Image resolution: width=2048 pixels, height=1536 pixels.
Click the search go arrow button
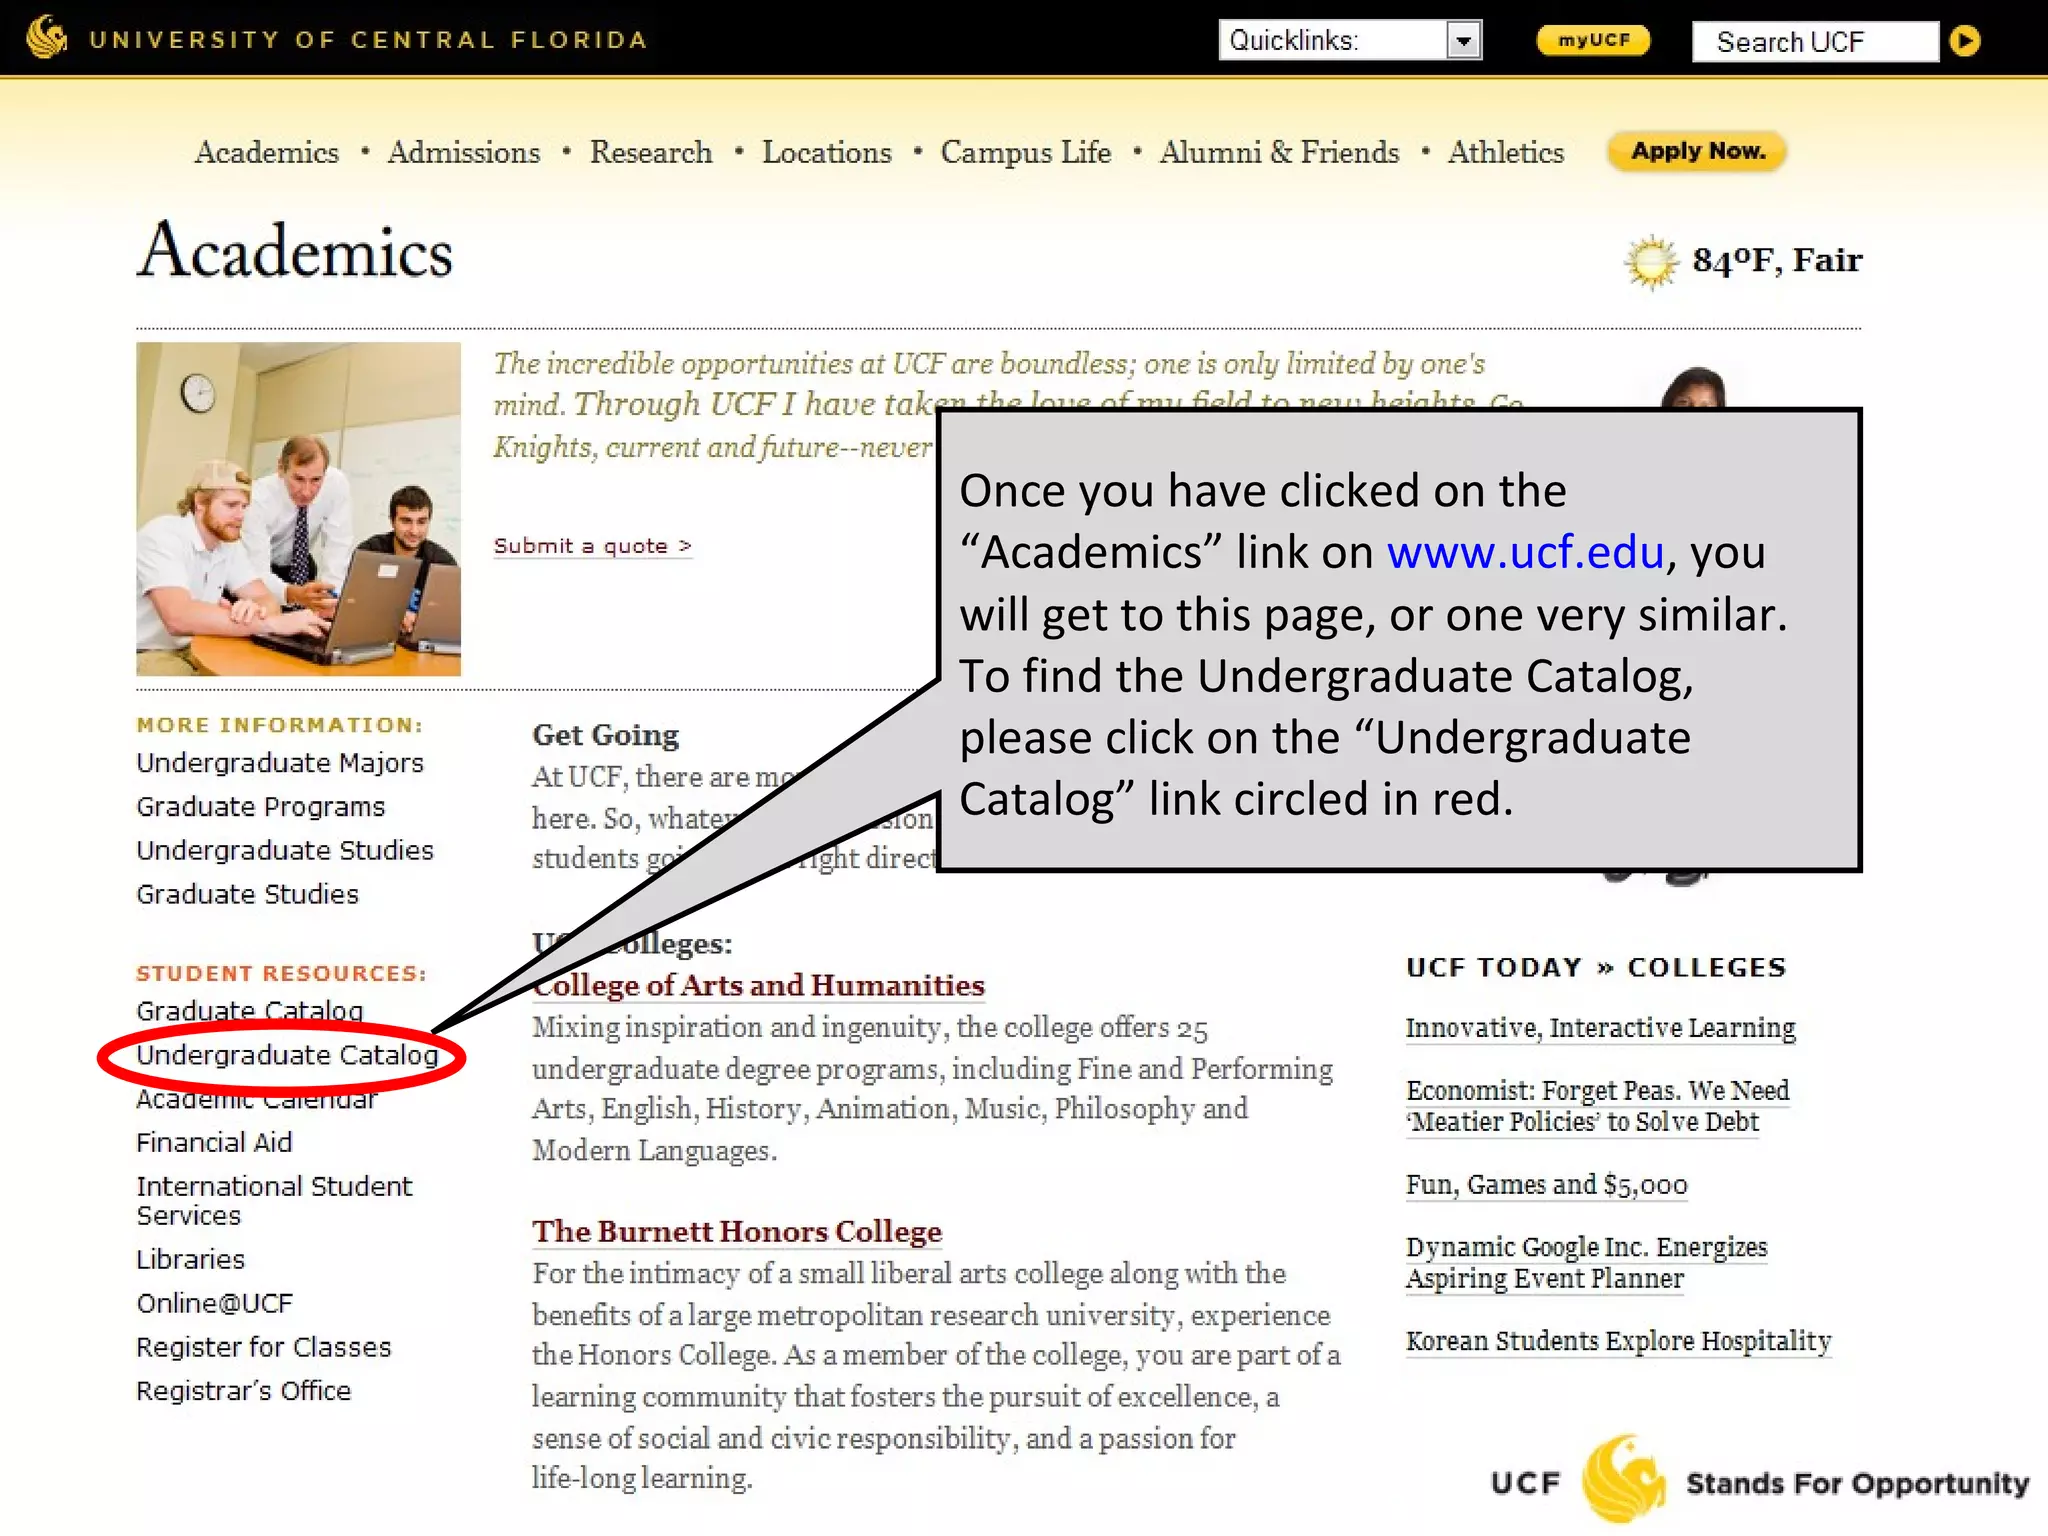pos(1964,41)
